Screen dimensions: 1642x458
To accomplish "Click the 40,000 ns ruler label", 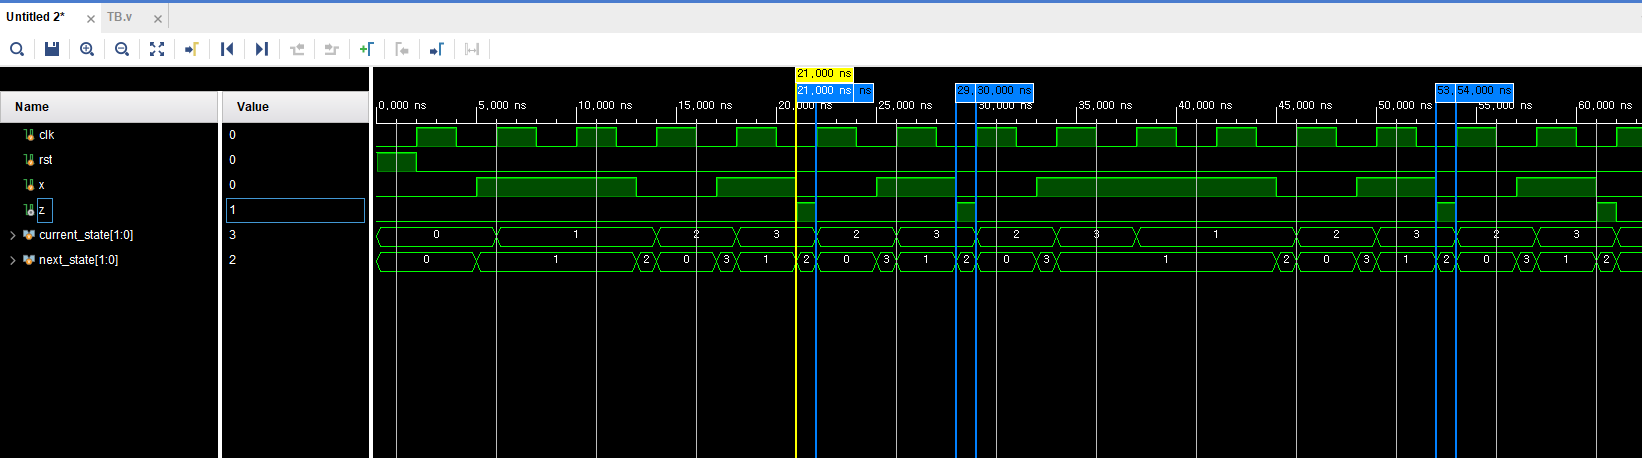I will (x=1205, y=105).
